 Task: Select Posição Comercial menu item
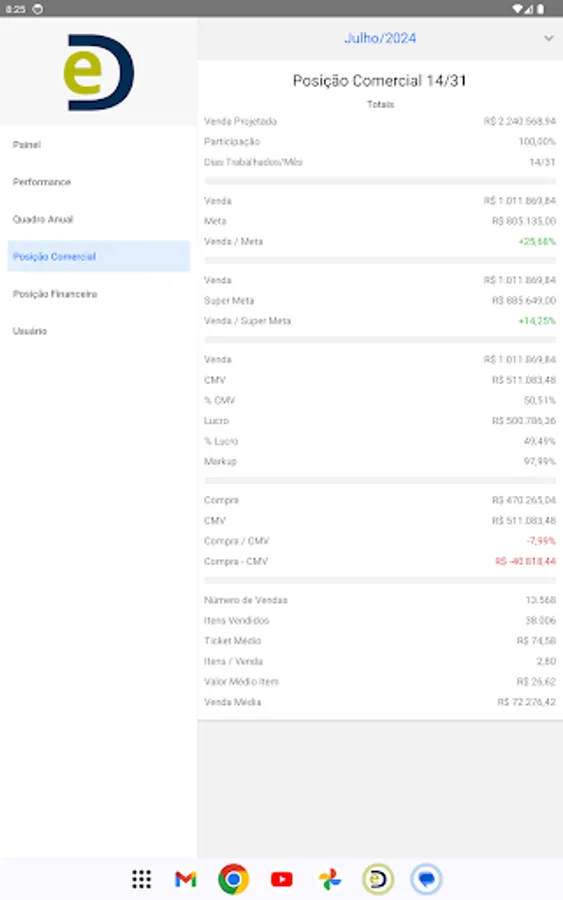click(99, 256)
